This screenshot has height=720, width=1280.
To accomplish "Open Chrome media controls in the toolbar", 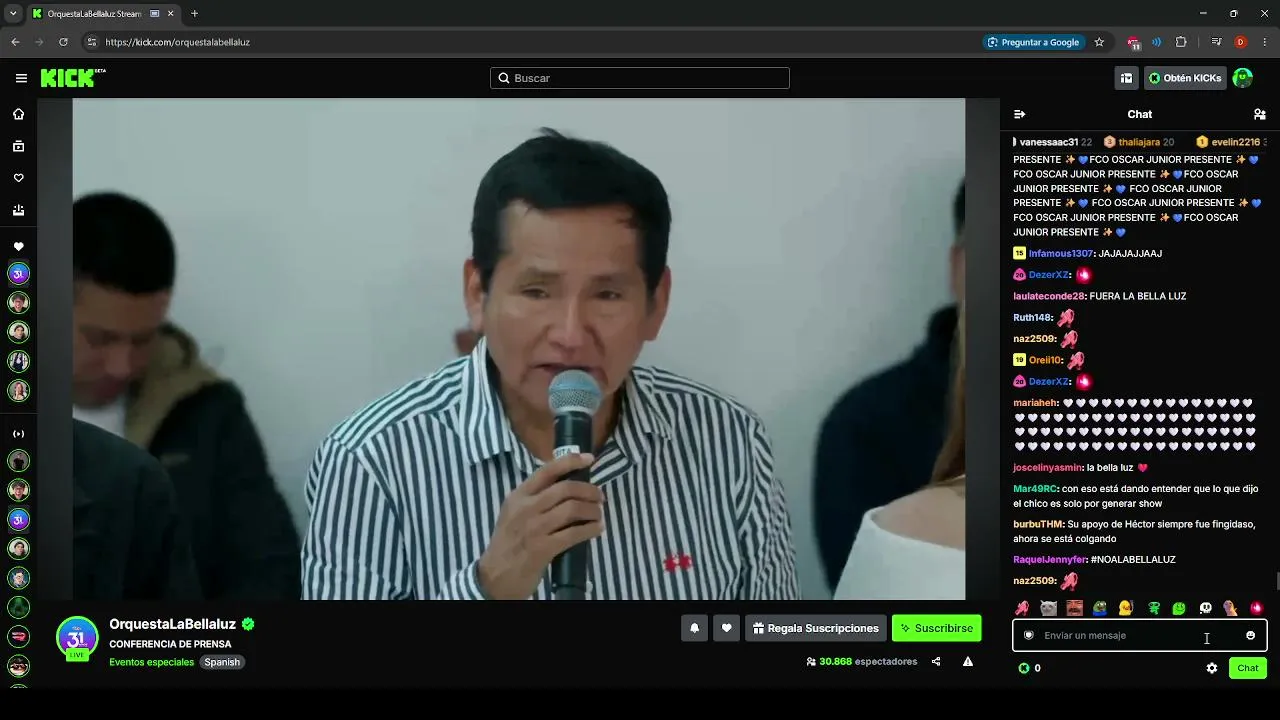I will click(x=1216, y=42).
